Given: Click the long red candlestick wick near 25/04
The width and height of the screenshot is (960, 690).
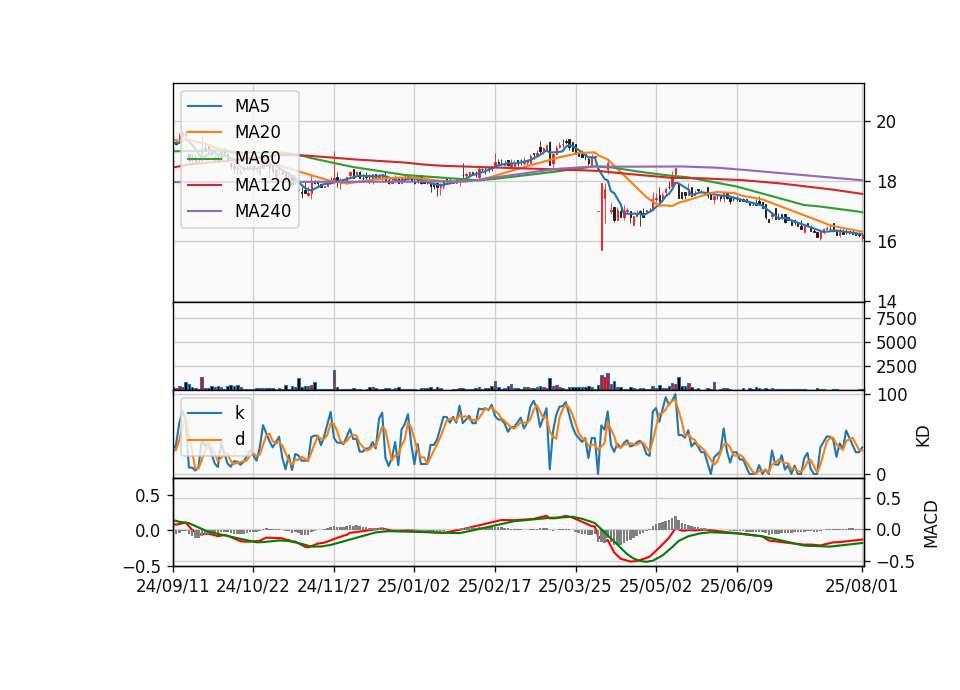Looking at the screenshot, I should (x=602, y=217).
